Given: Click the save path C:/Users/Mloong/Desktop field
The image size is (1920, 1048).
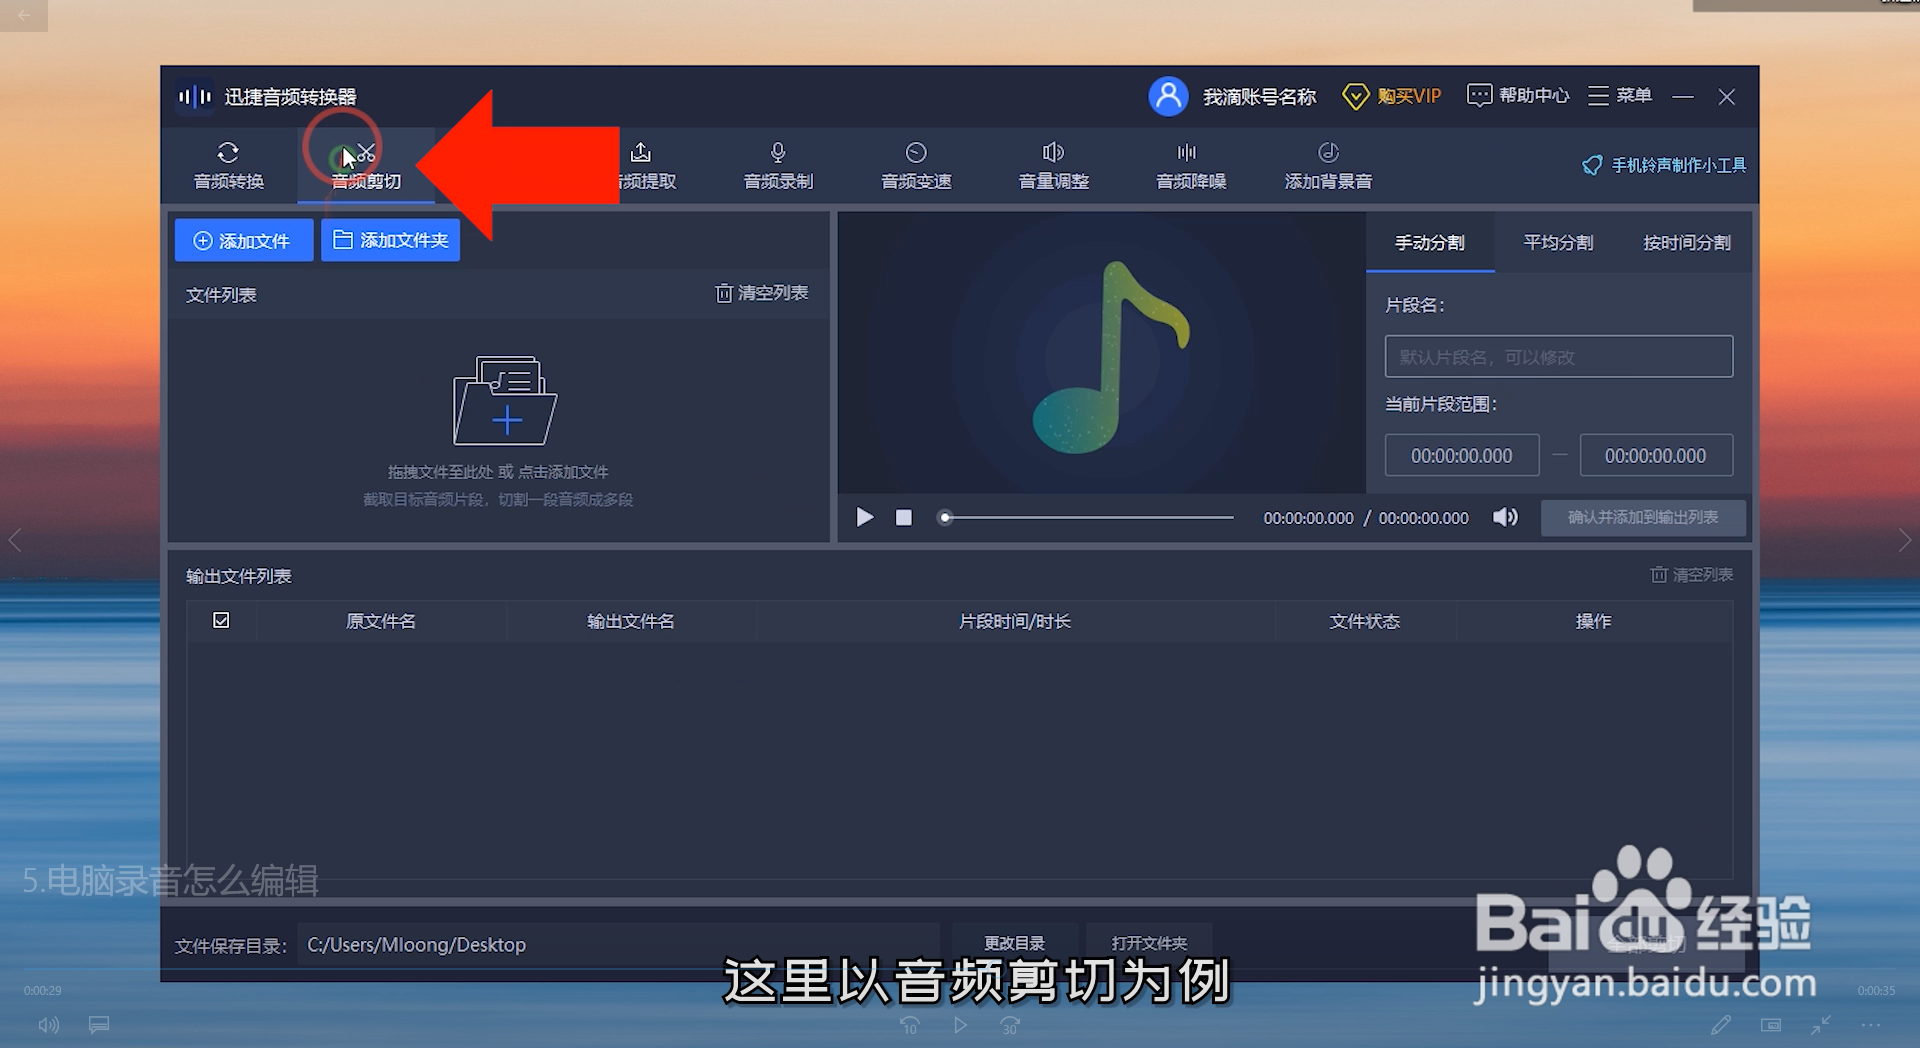Looking at the screenshot, I should pyautogui.click(x=618, y=945).
